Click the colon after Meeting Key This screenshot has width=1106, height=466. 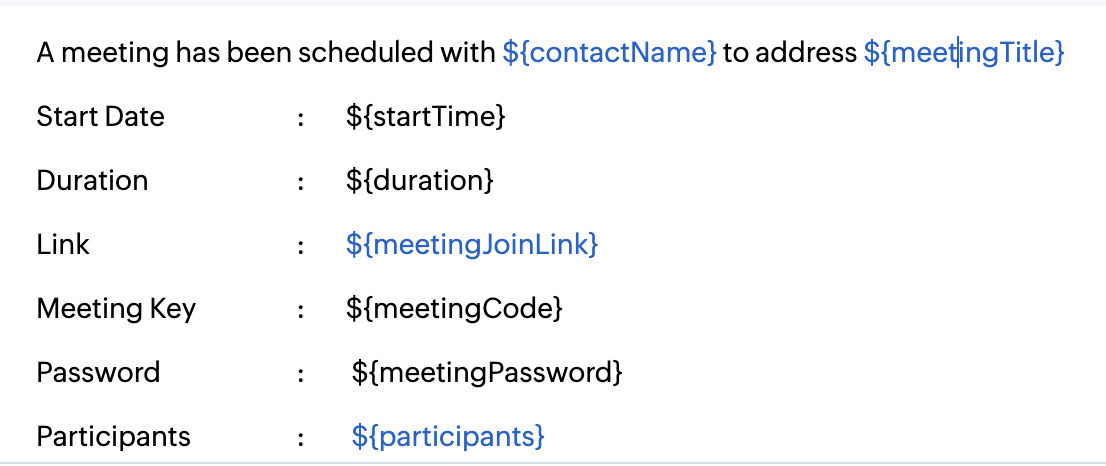coord(300,310)
